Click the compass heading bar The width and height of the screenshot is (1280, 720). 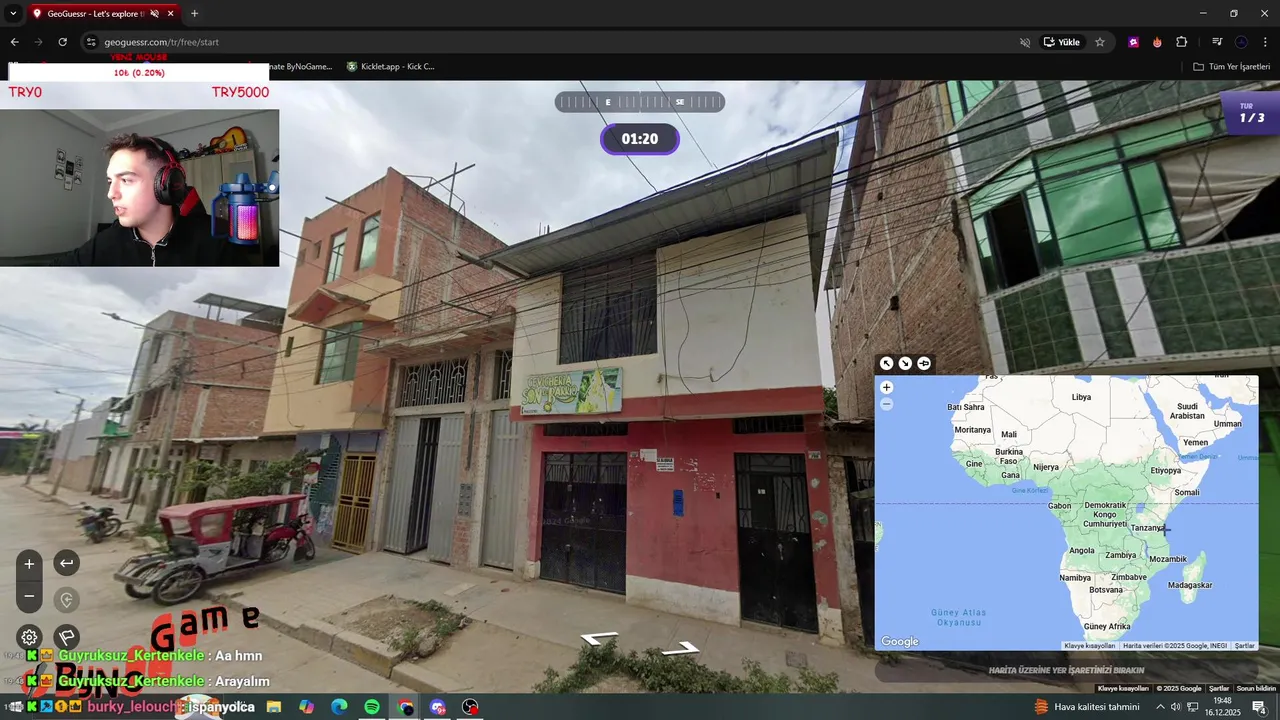click(640, 102)
